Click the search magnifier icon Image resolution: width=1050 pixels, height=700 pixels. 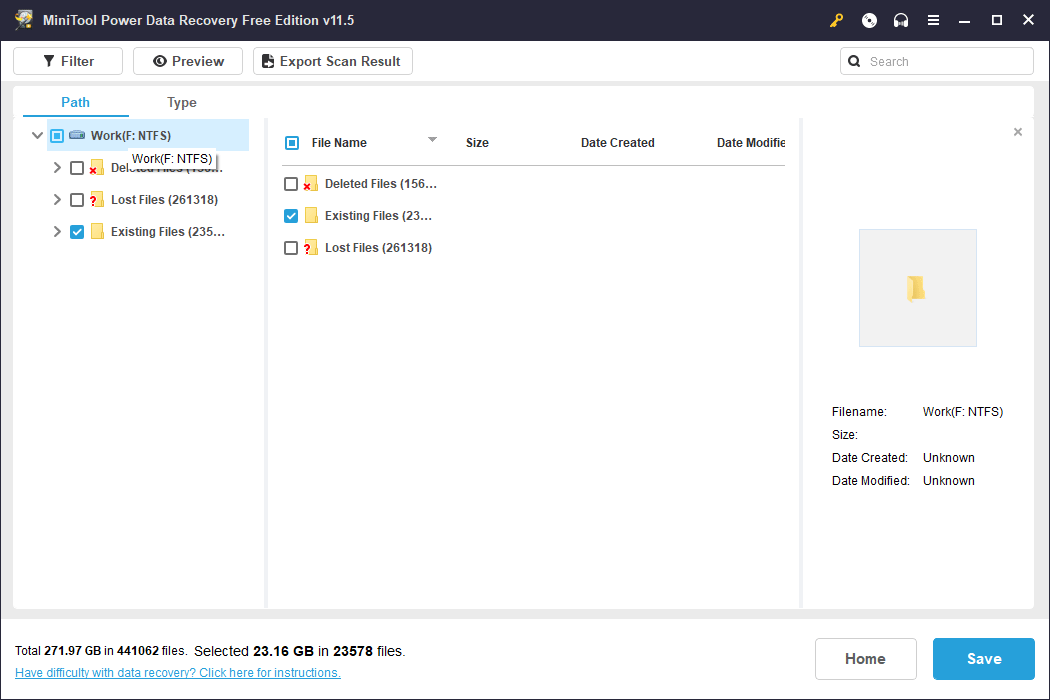[x=854, y=61]
